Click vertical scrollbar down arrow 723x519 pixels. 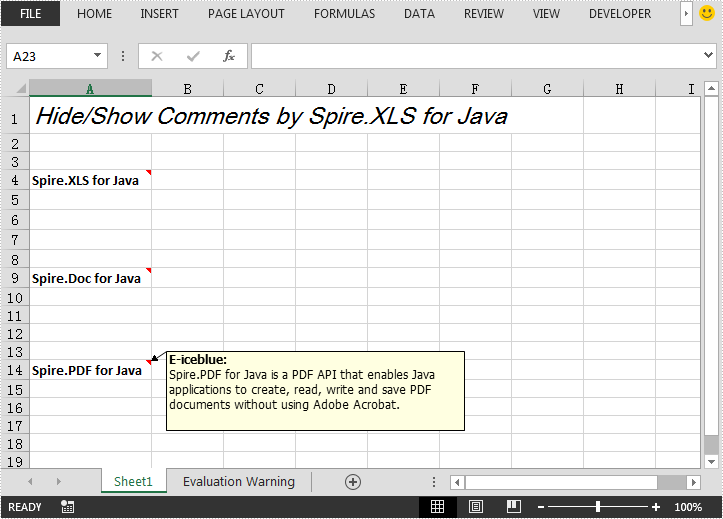click(x=711, y=461)
